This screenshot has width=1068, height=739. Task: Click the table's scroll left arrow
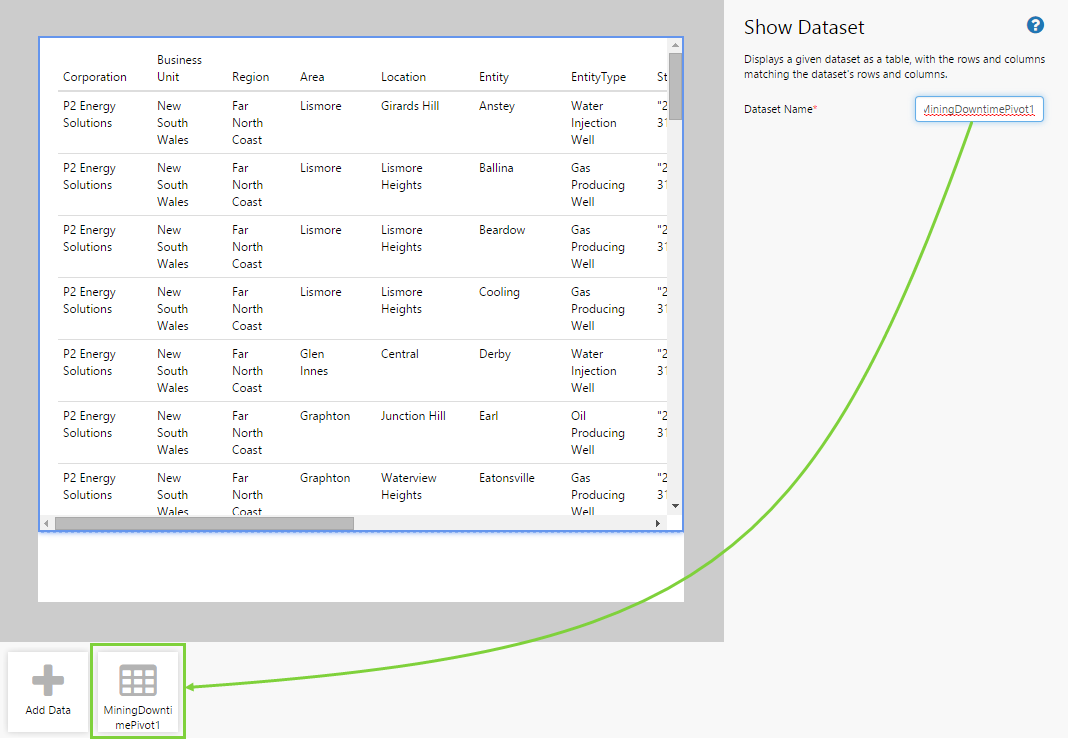coord(47,523)
